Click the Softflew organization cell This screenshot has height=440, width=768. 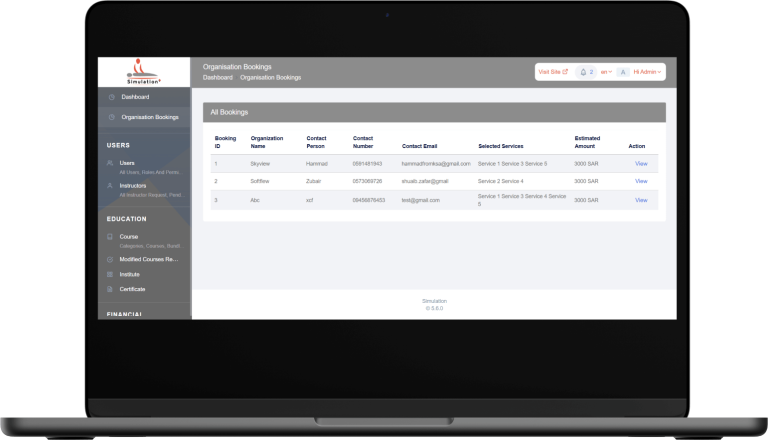click(260, 181)
